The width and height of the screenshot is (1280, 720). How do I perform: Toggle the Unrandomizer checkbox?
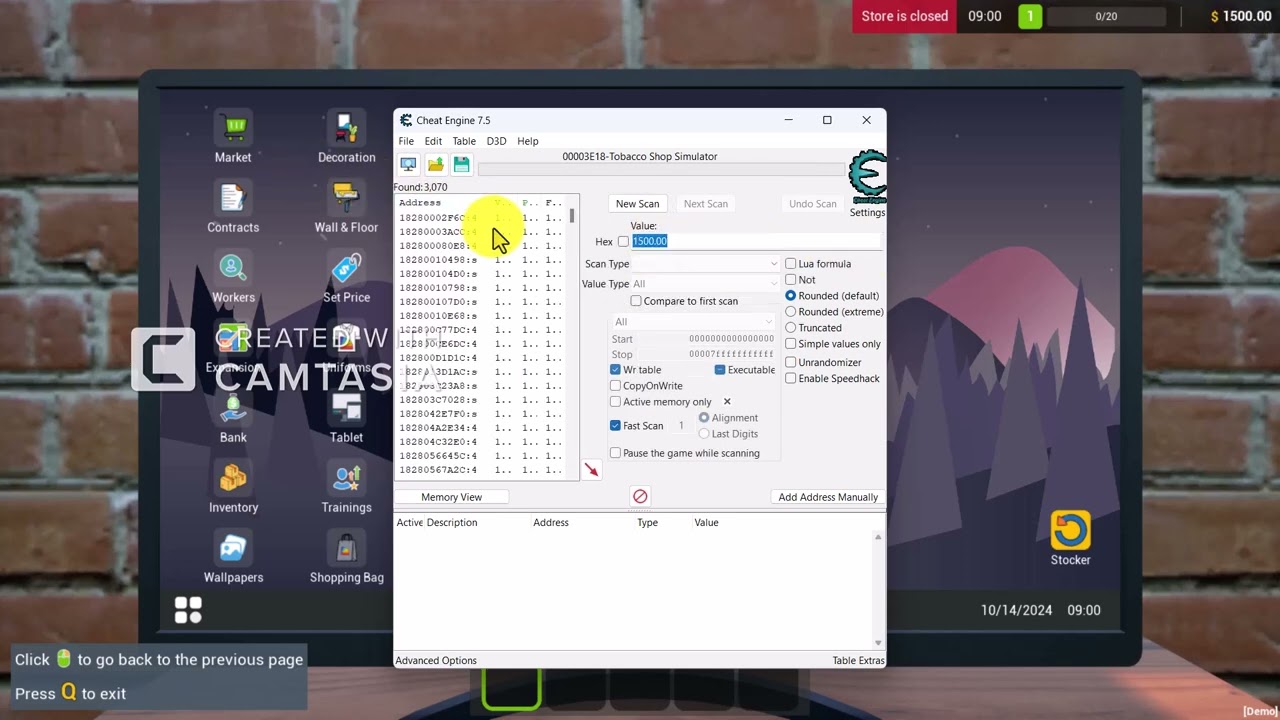[x=790, y=363]
